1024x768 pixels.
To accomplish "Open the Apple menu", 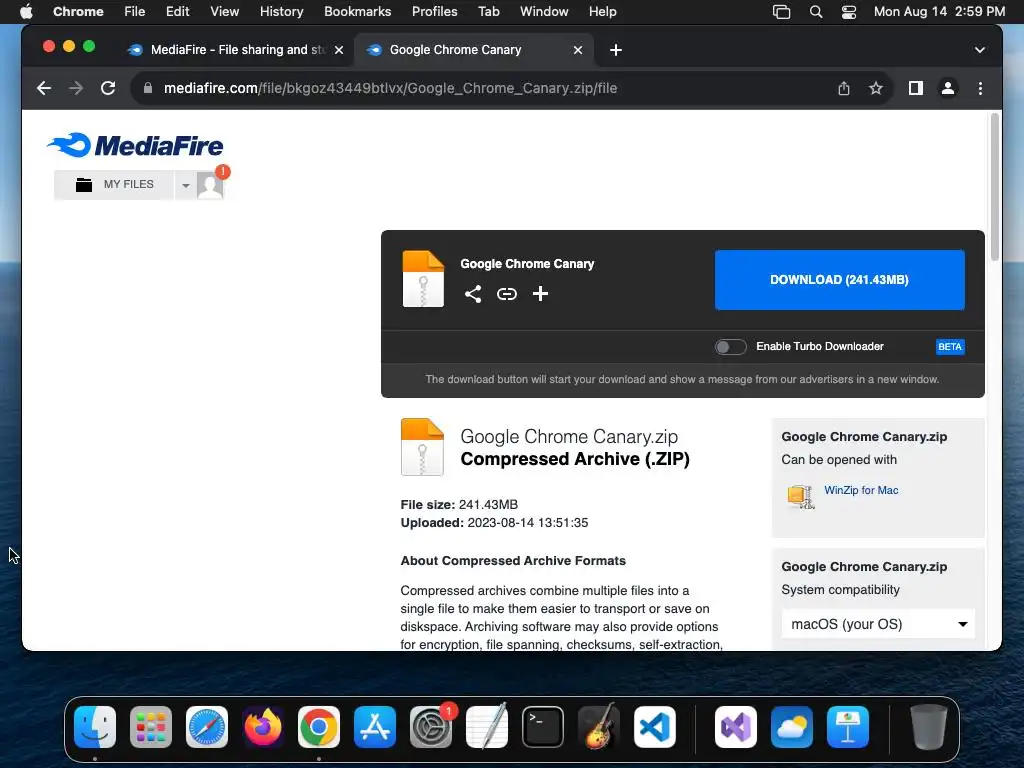I will (26, 12).
